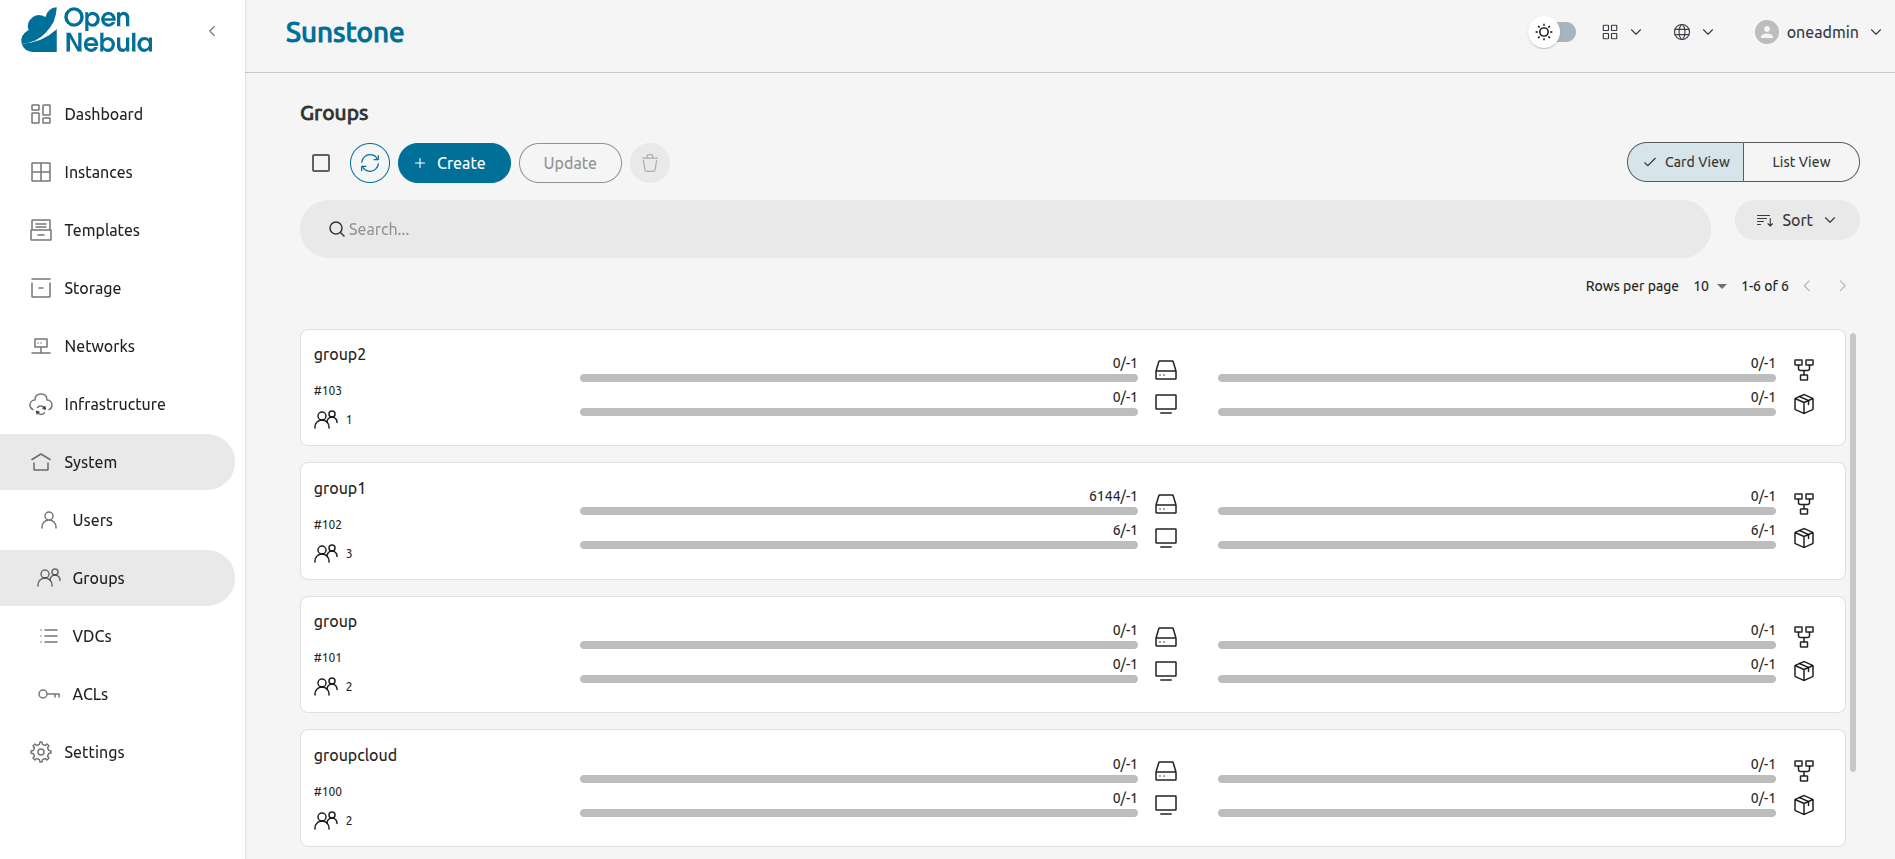Click the network icon in group1 card
The image size is (1895, 859).
(x=1804, y=503)
